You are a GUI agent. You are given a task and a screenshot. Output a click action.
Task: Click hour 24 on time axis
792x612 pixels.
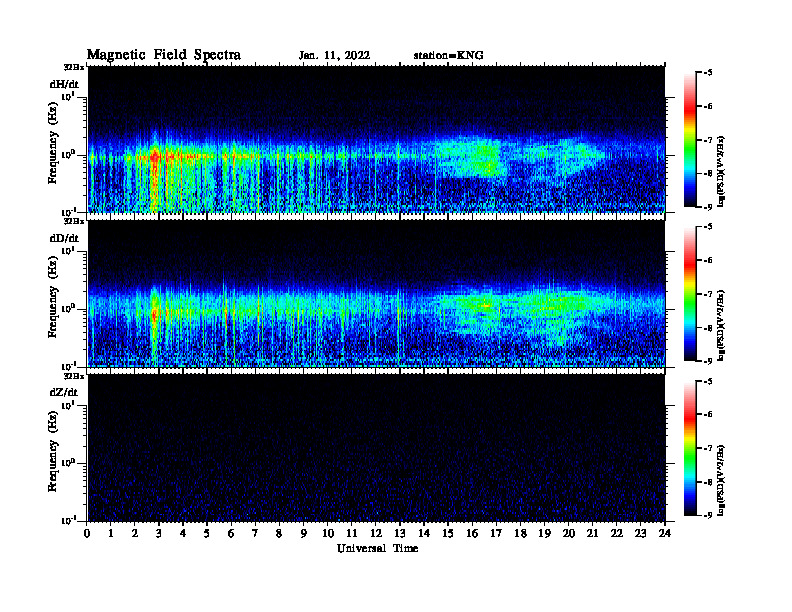tap(665, 534)
